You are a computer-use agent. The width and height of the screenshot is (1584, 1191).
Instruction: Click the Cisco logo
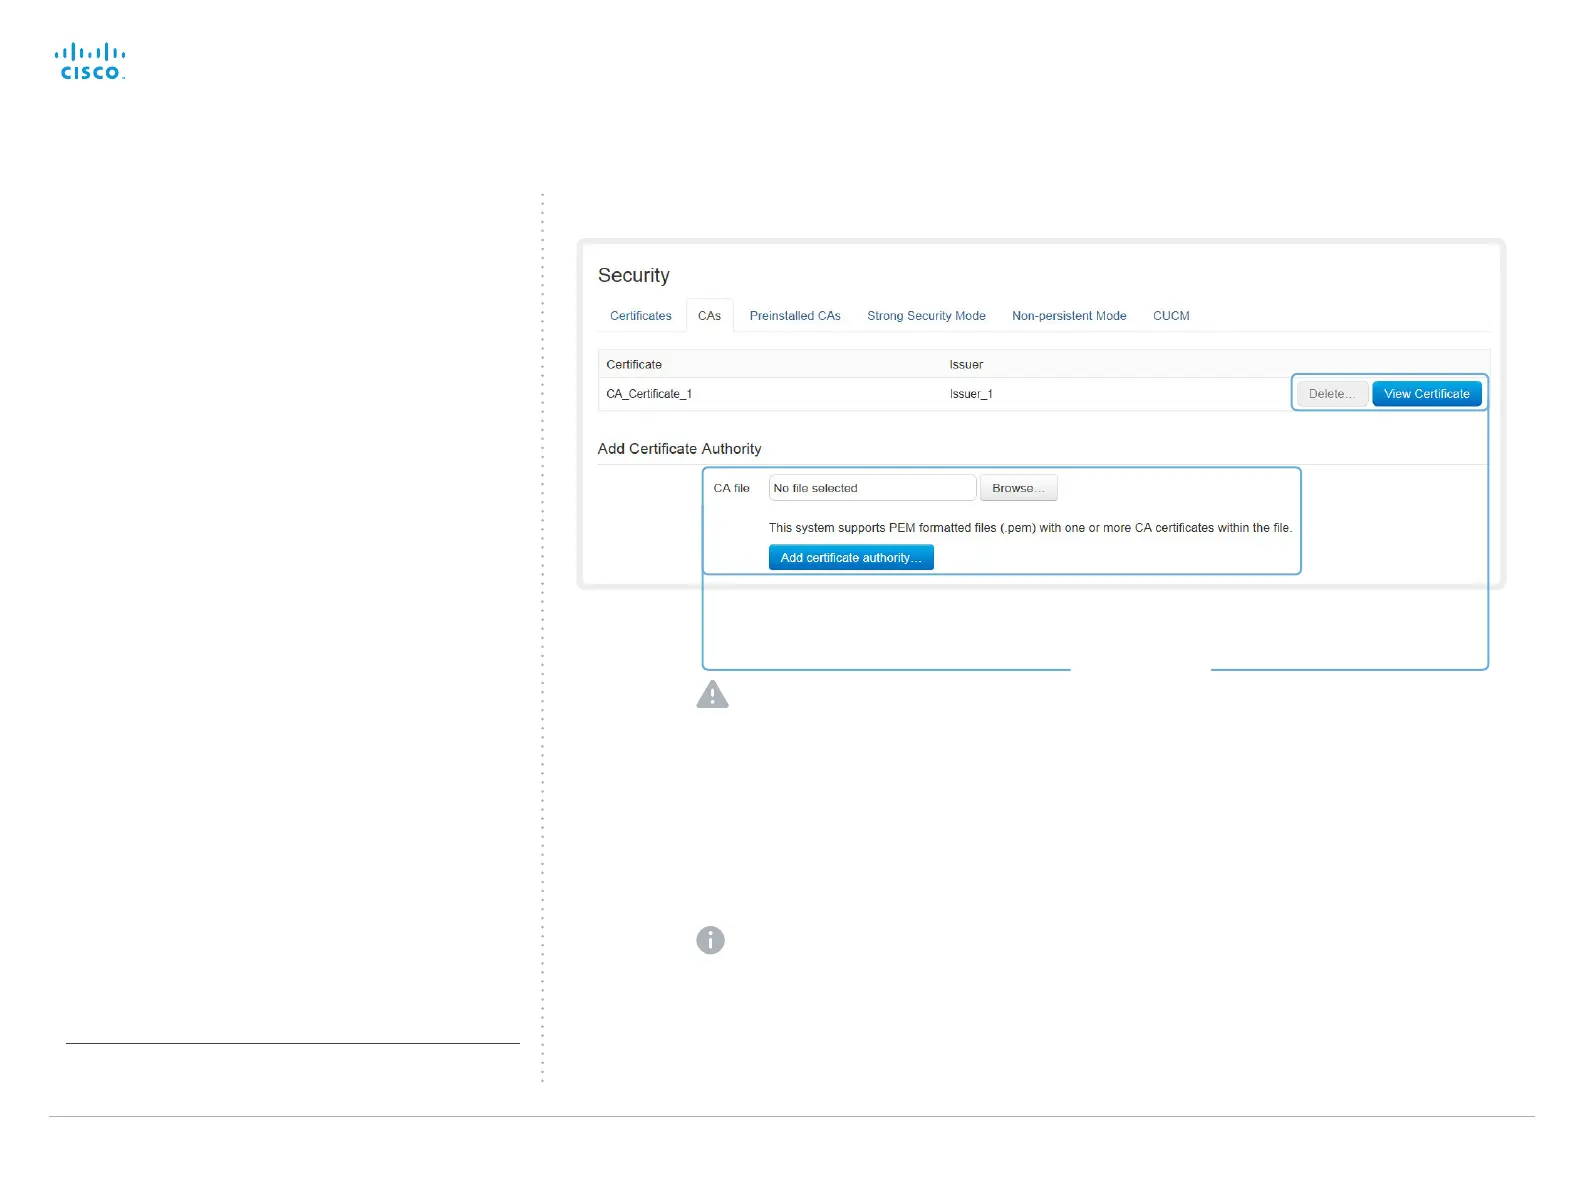pos(90,62)
